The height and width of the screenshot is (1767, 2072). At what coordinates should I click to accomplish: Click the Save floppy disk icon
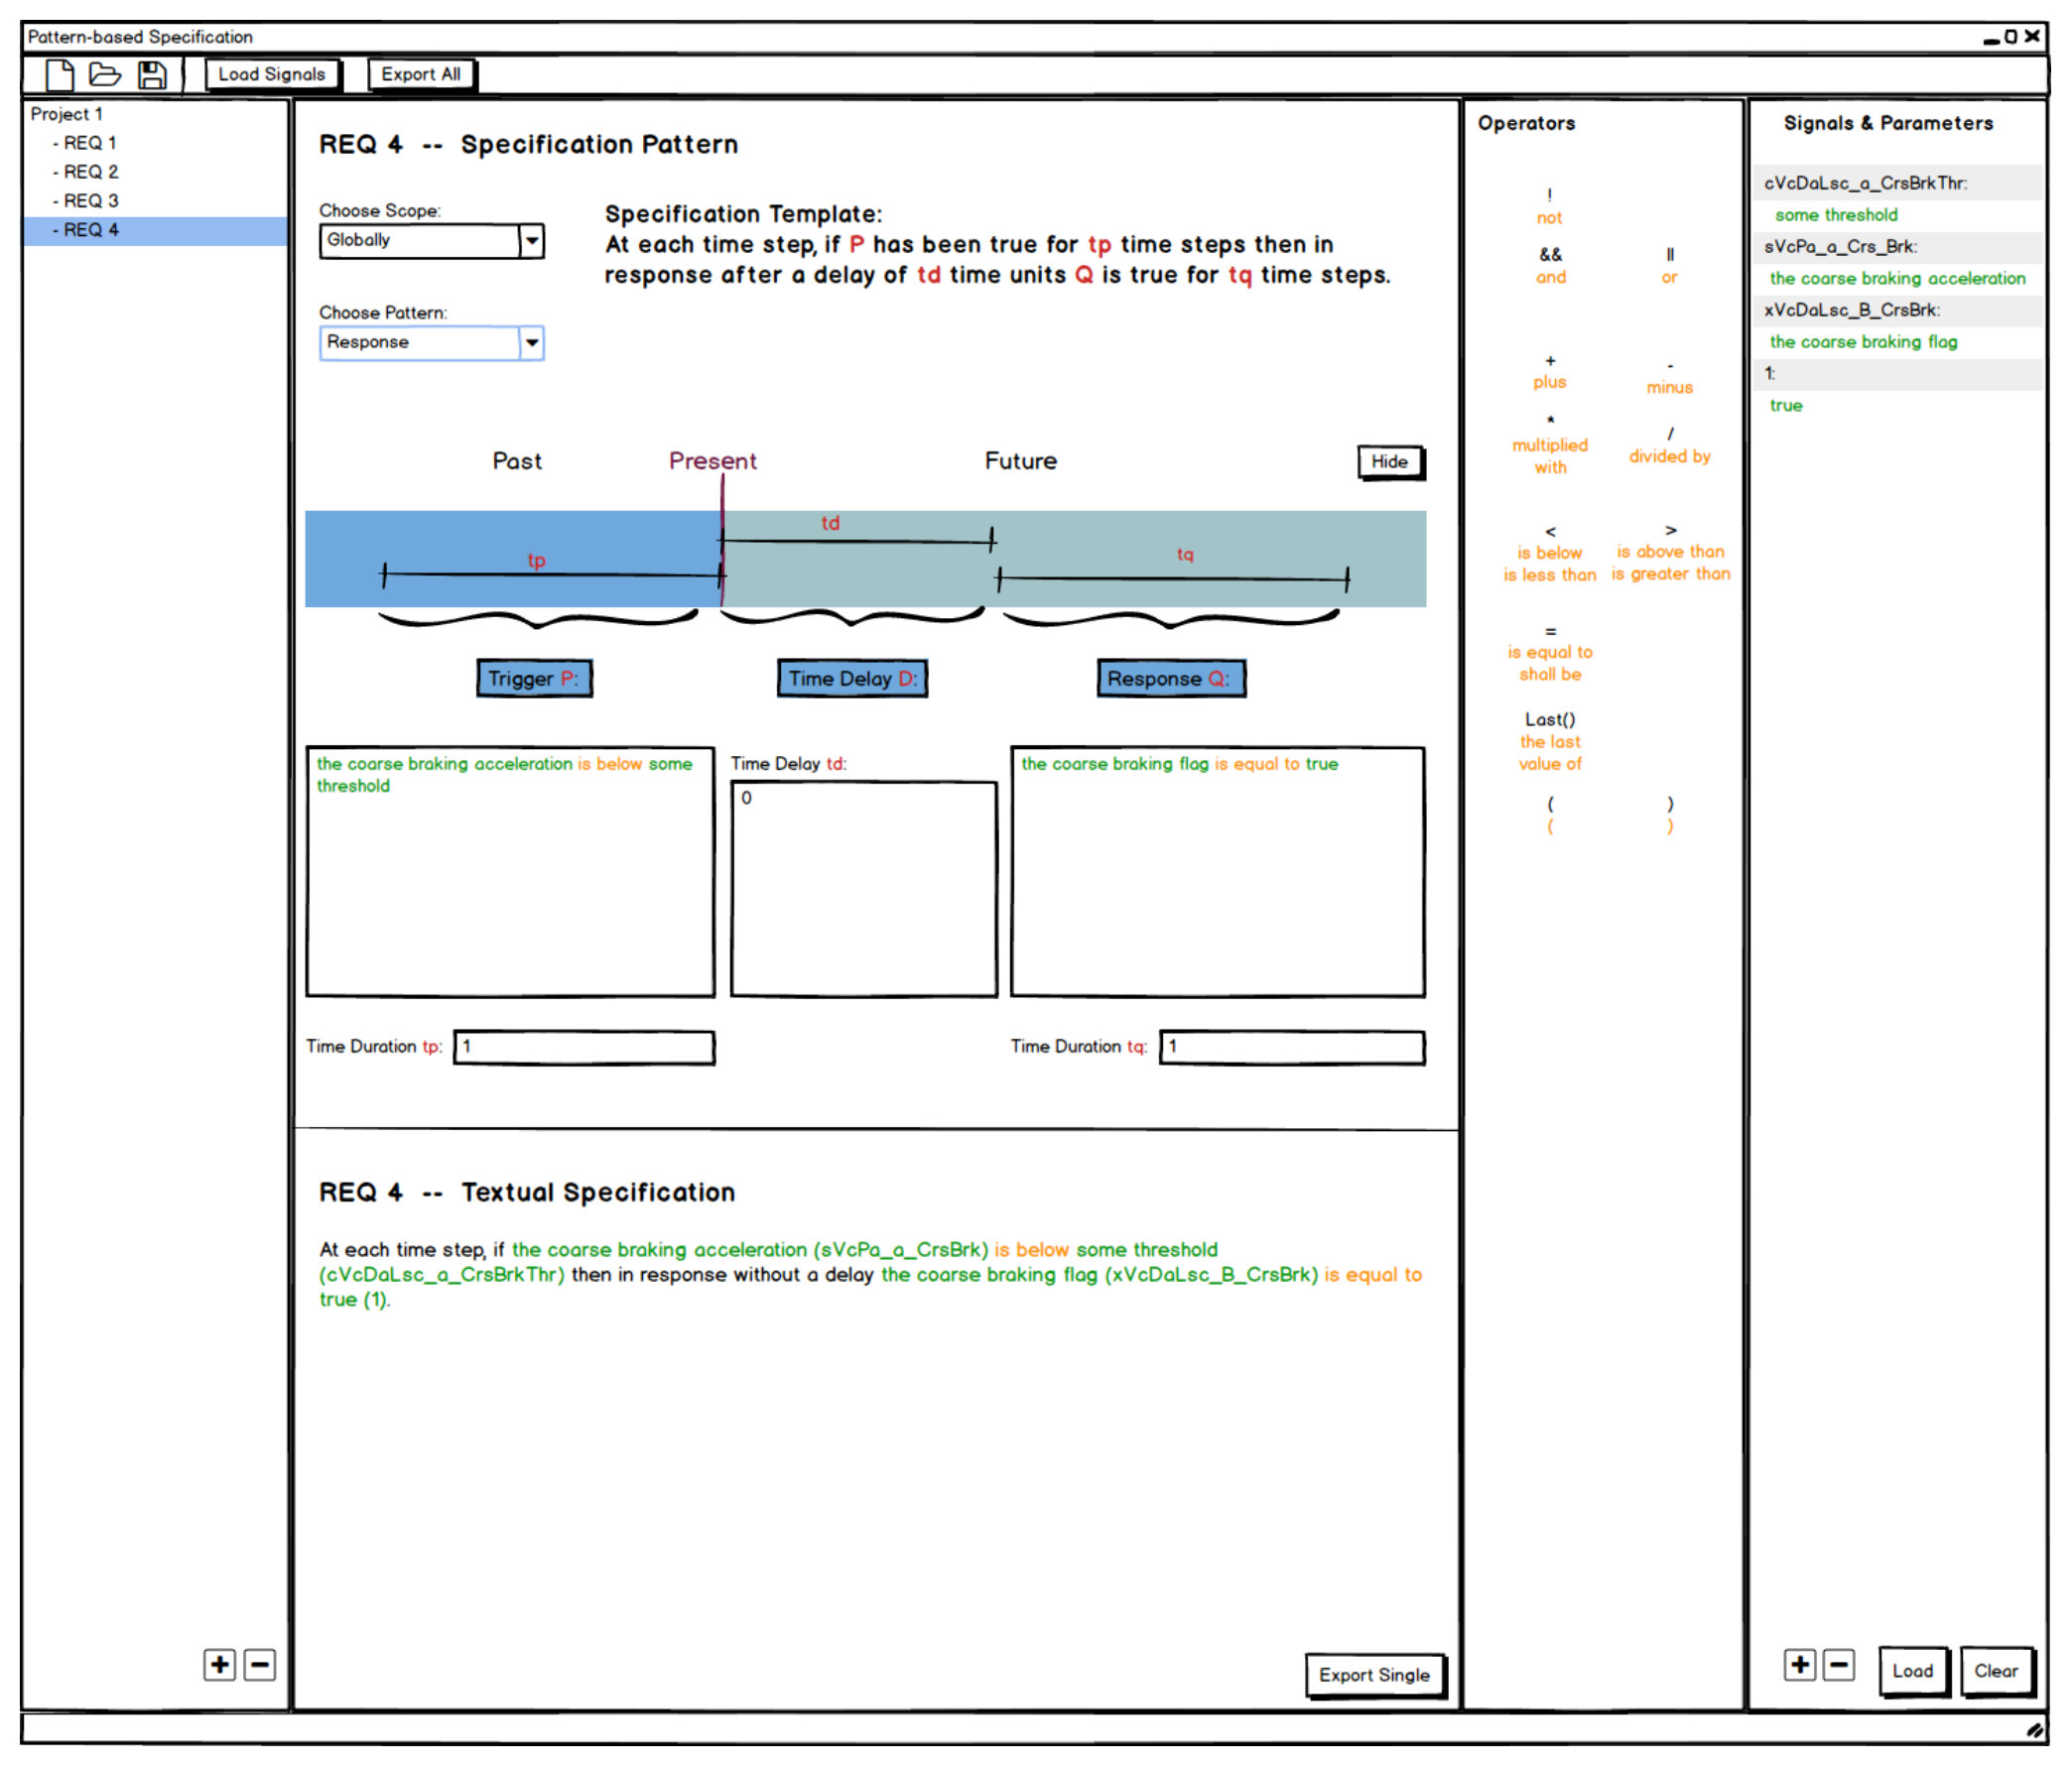[152, 75]
